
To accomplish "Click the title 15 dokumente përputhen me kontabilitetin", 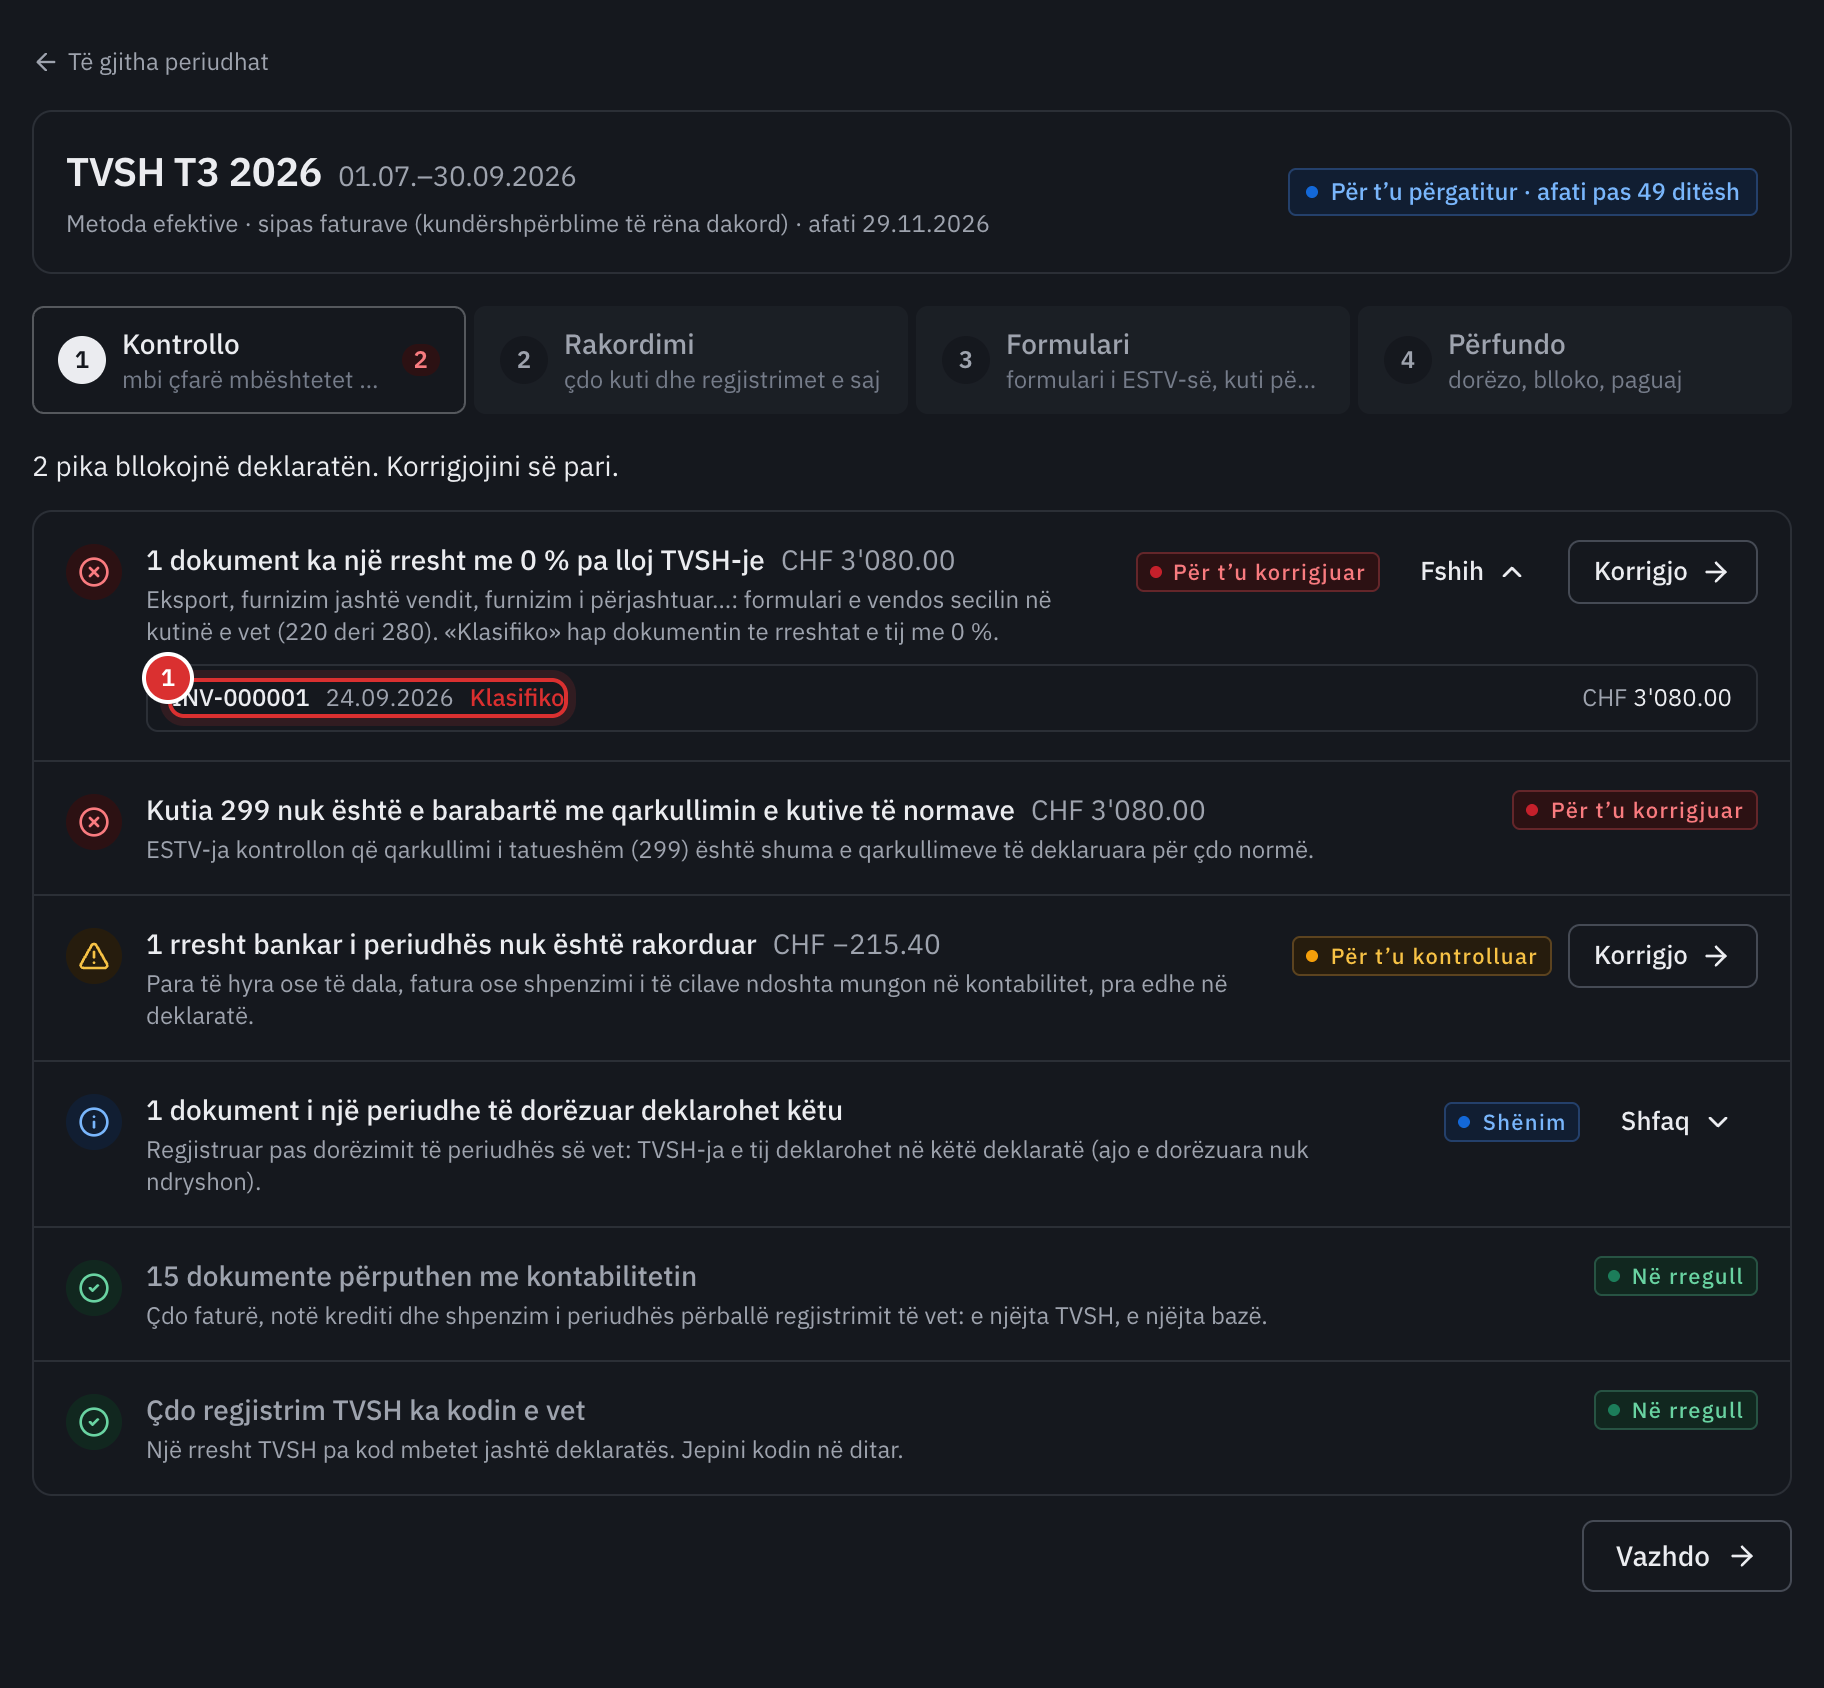I will (x=422, y=1276).
